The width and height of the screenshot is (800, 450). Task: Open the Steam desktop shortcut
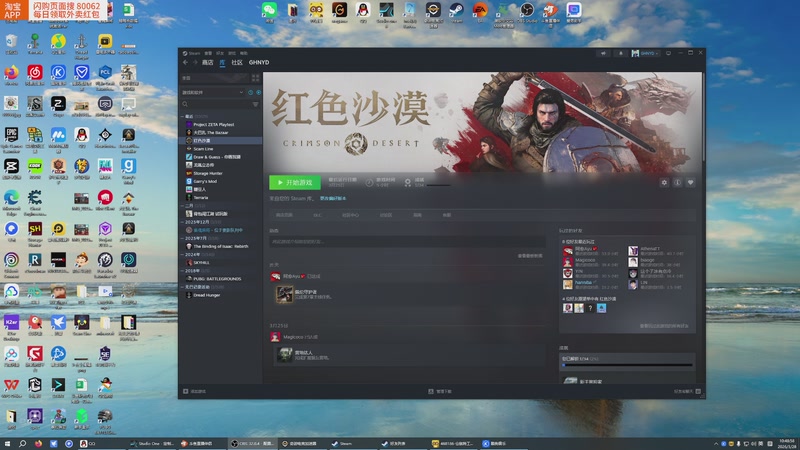(457, 12)
